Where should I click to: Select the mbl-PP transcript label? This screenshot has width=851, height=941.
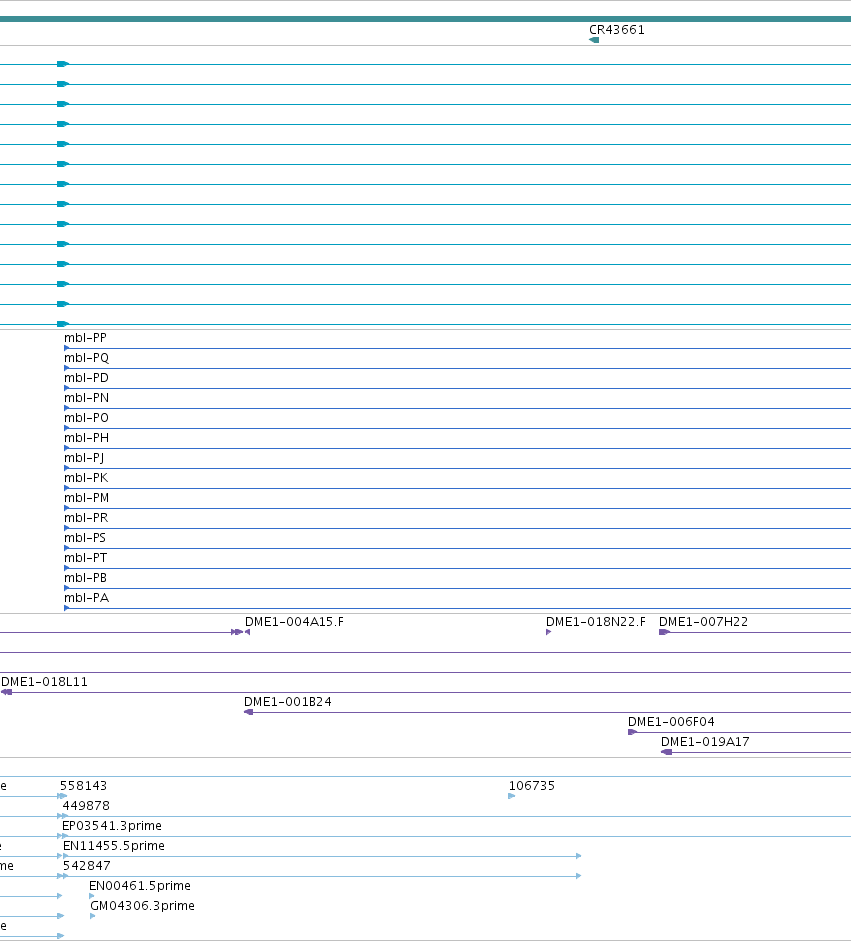point(85,338)
